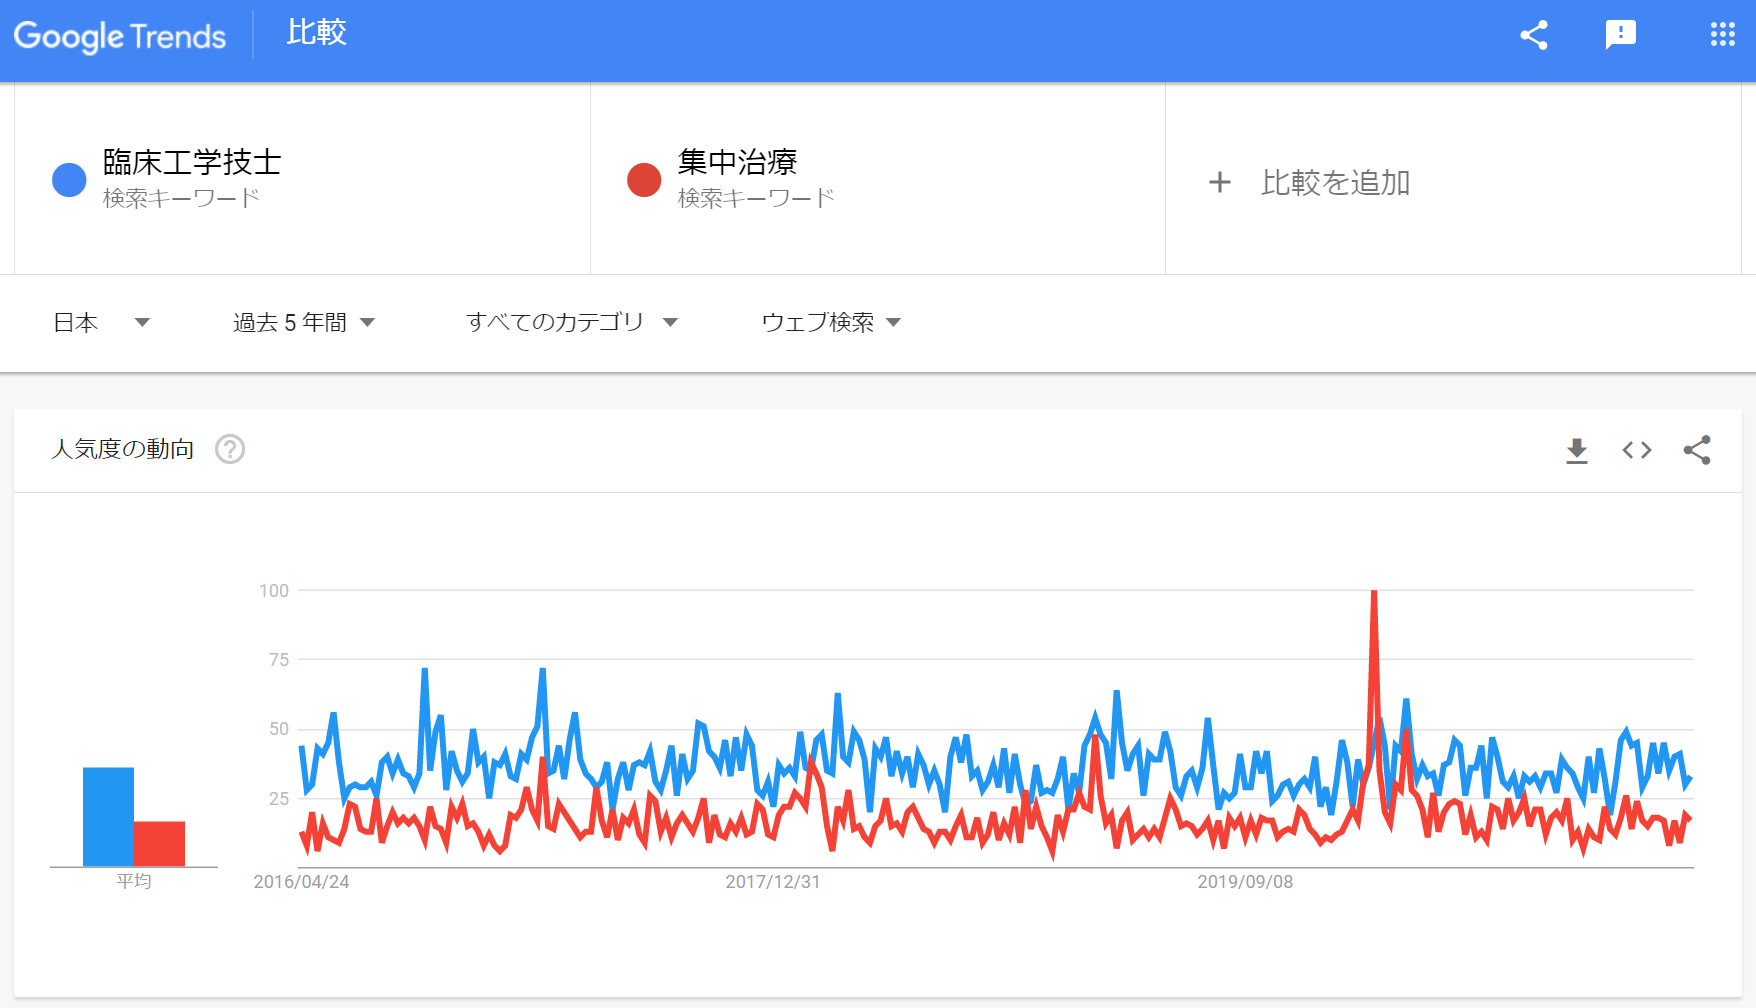Click the 比較を追加 button
The width and height of the screenshot is (1756, 1008).
1310,182
